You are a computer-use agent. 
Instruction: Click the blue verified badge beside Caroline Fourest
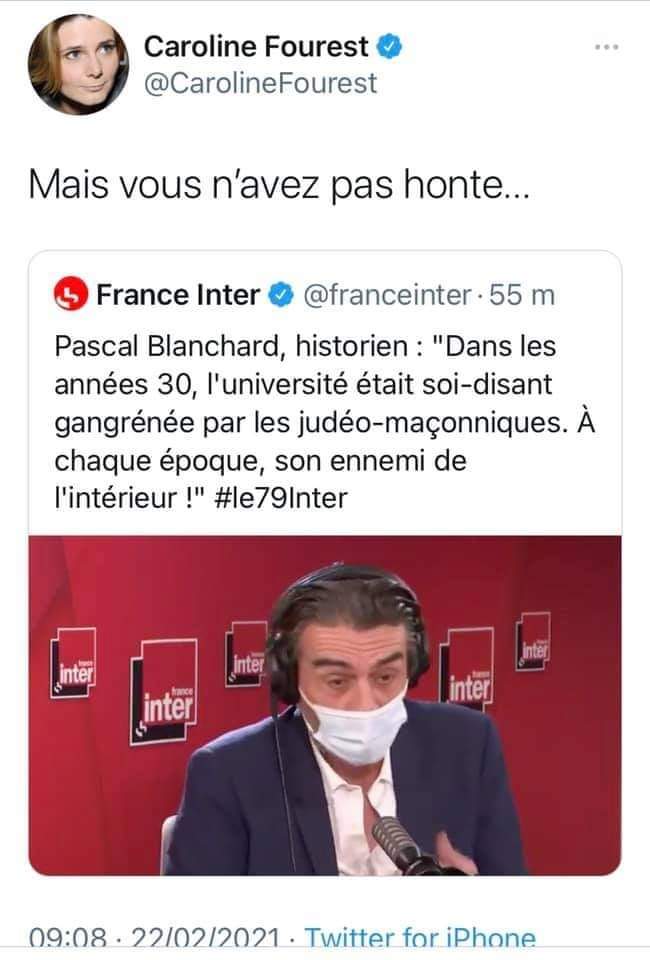389,47
